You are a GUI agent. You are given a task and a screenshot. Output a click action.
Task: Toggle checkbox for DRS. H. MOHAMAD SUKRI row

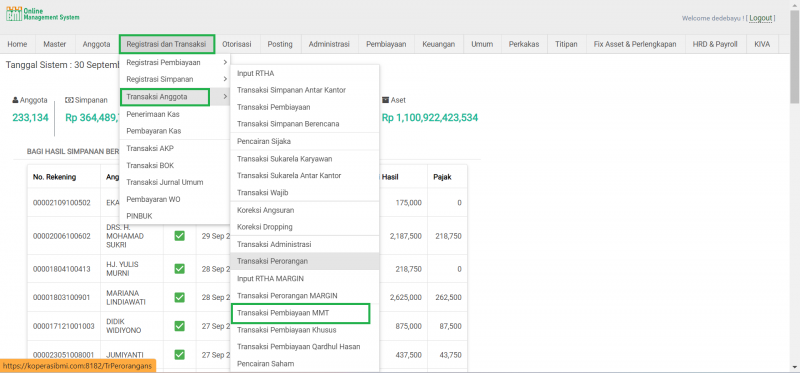[x=180, y=236]
